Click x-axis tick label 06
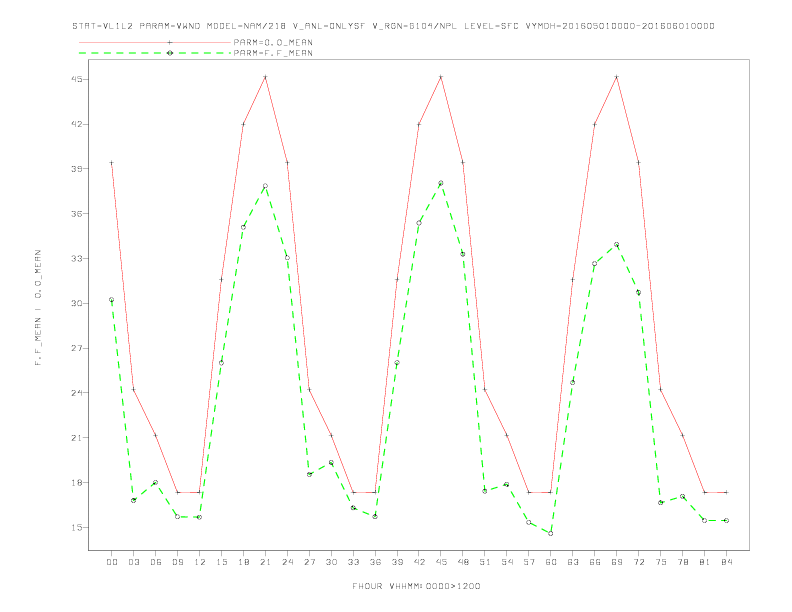This screenshot has width=792, height=612. click(x=156, y=562)
